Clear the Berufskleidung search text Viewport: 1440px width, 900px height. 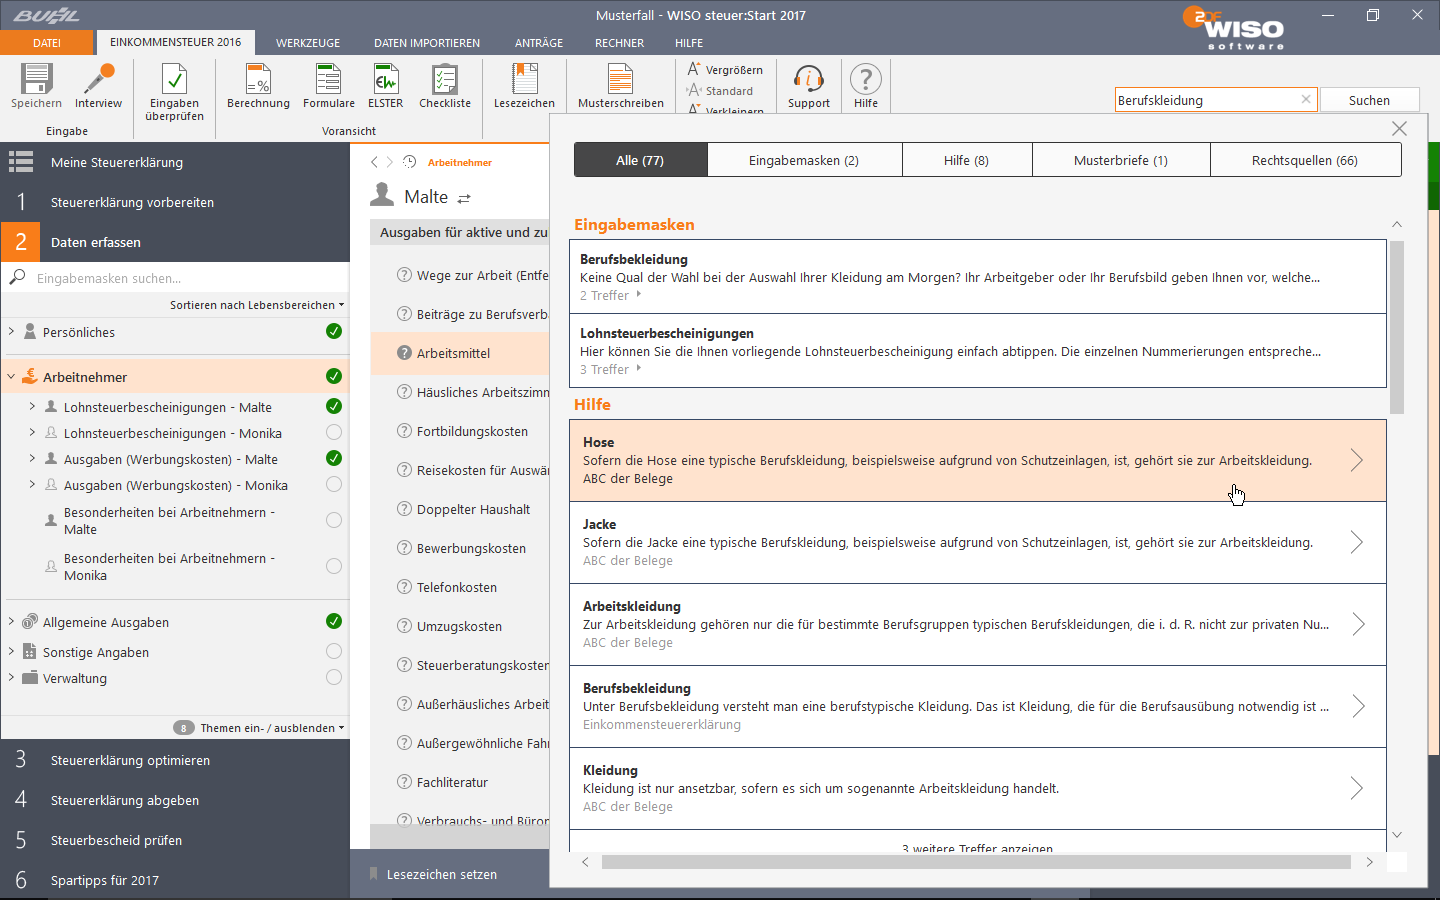click(x=1306, y=100)
